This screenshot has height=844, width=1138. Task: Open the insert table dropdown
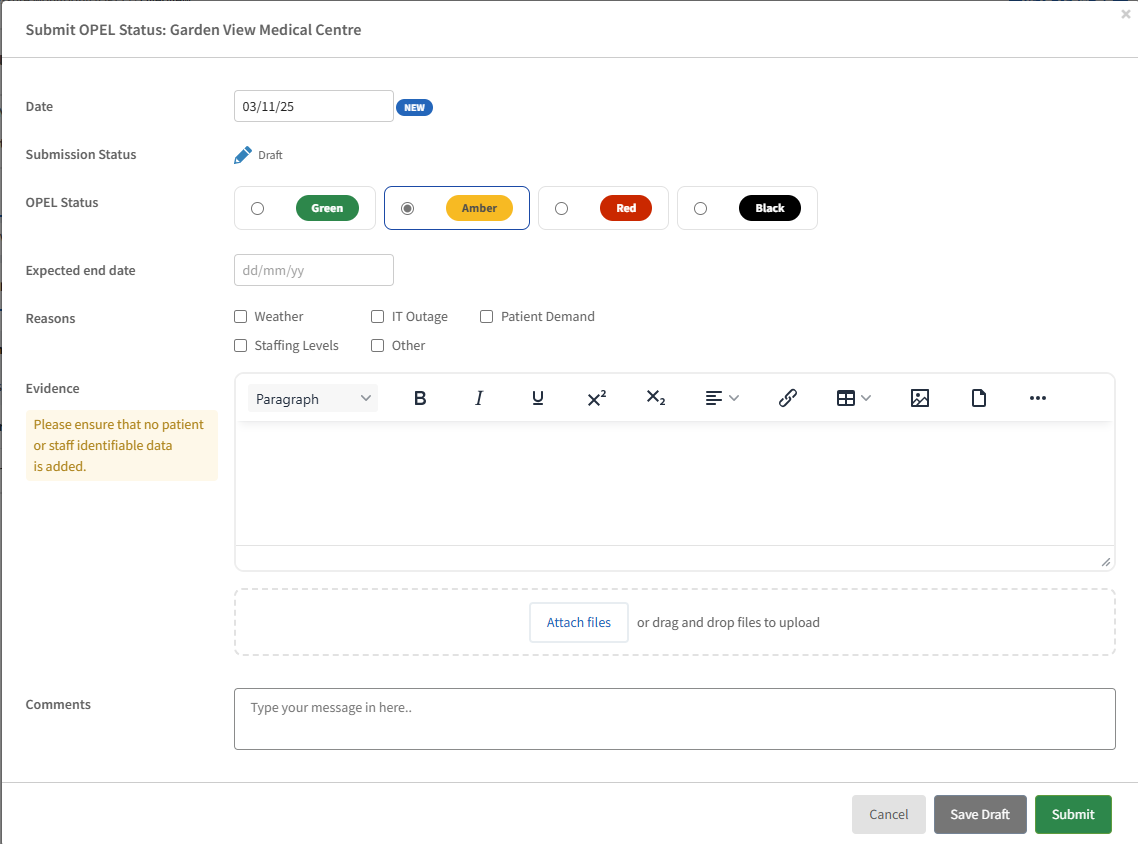click(854, 398)
